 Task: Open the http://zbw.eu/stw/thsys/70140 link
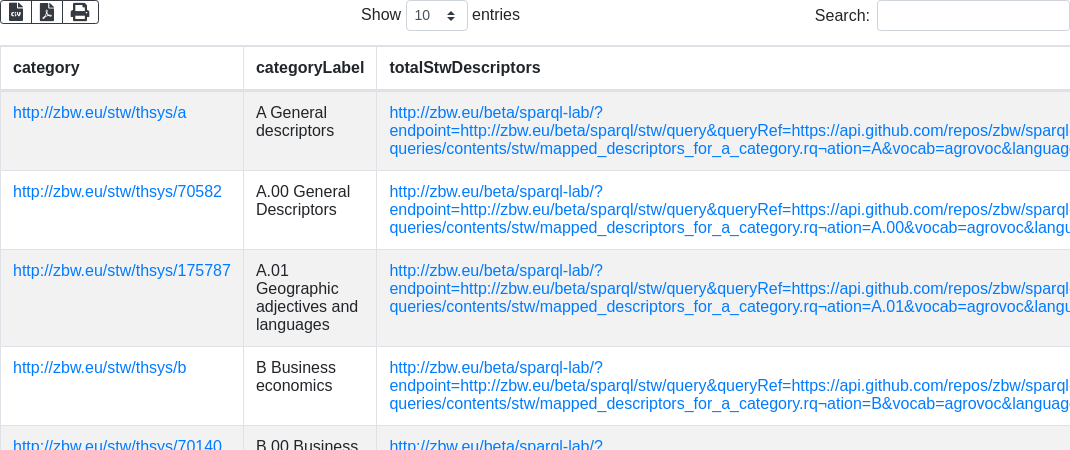(117, 445)
